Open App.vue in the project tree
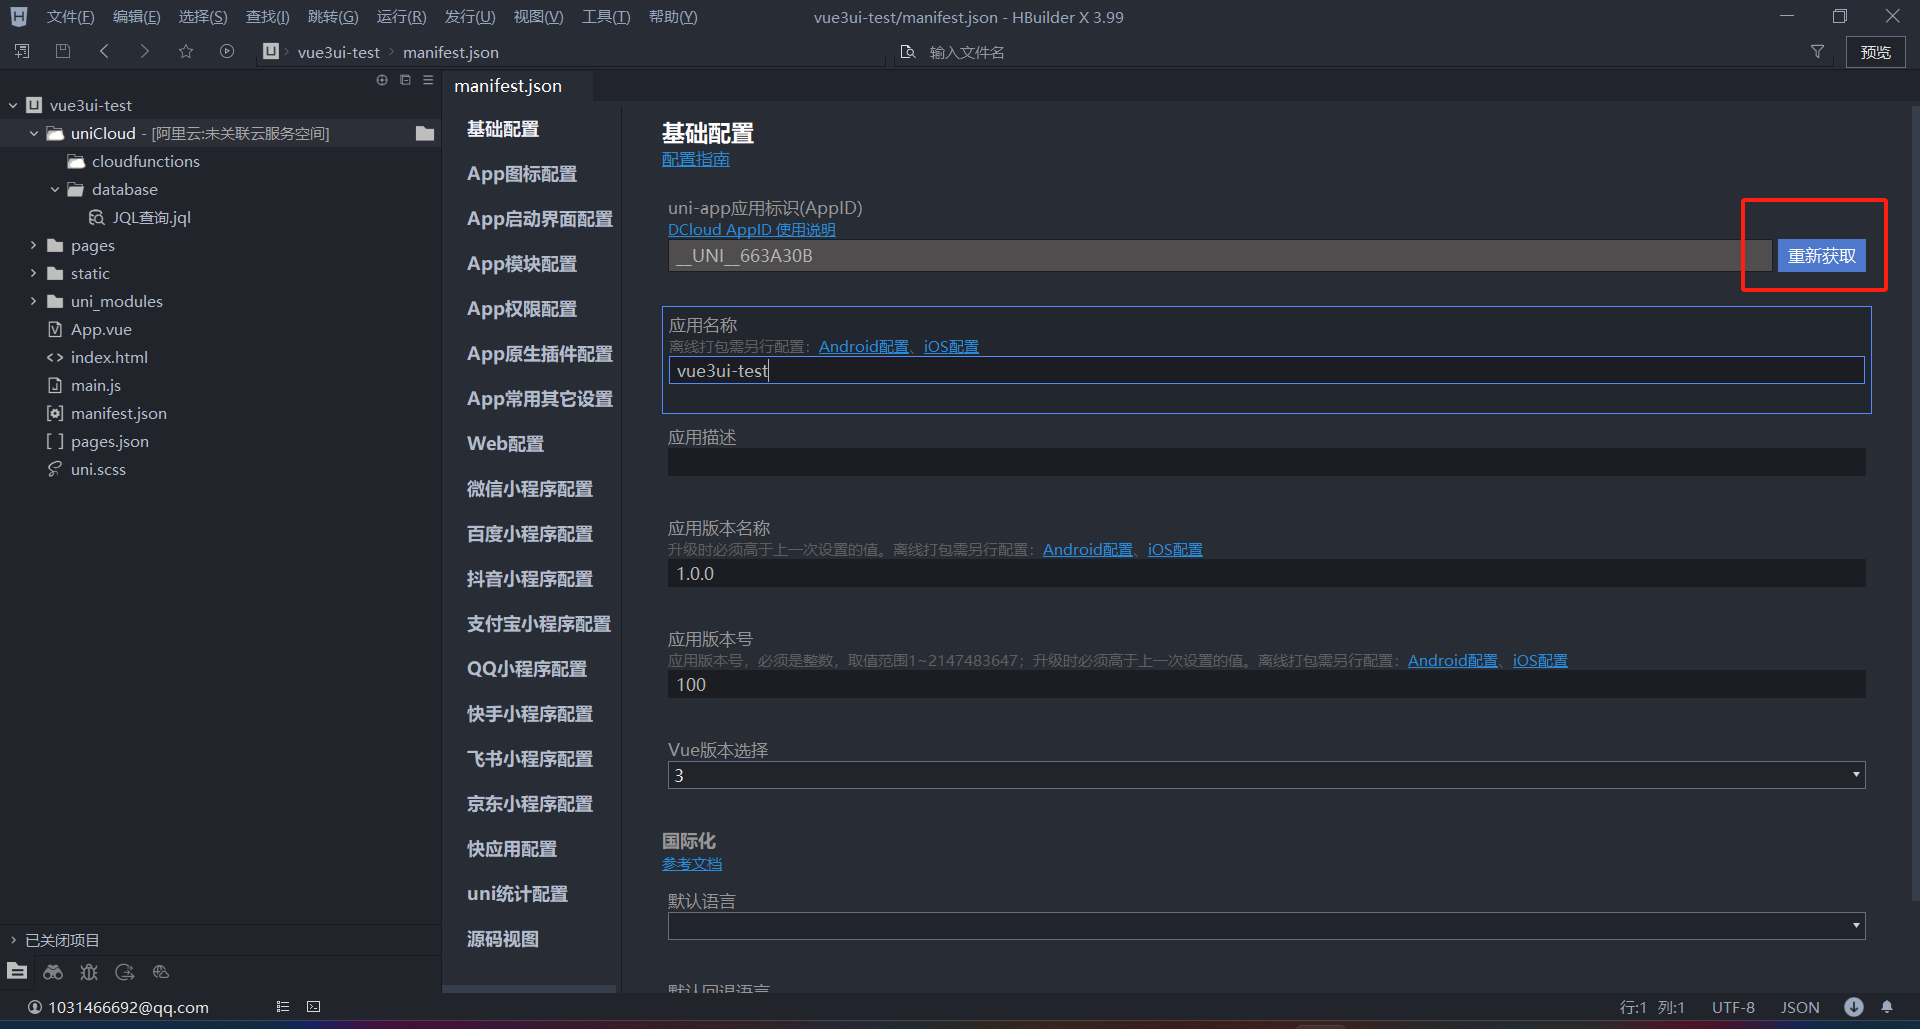The height and width of the screenshot is (1029, 1920). [x=101, y=329]
